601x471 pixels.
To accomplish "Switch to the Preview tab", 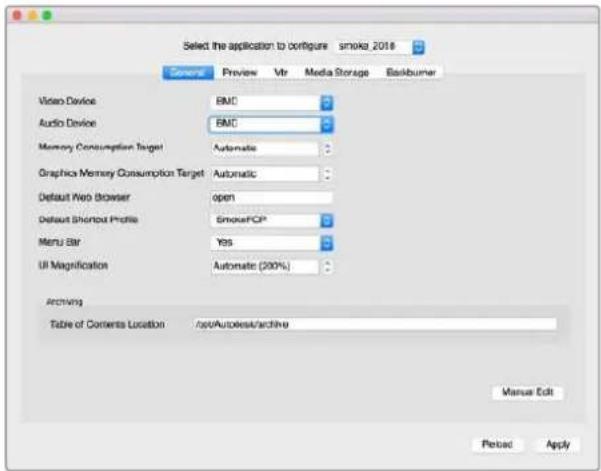I will (240, 72).
